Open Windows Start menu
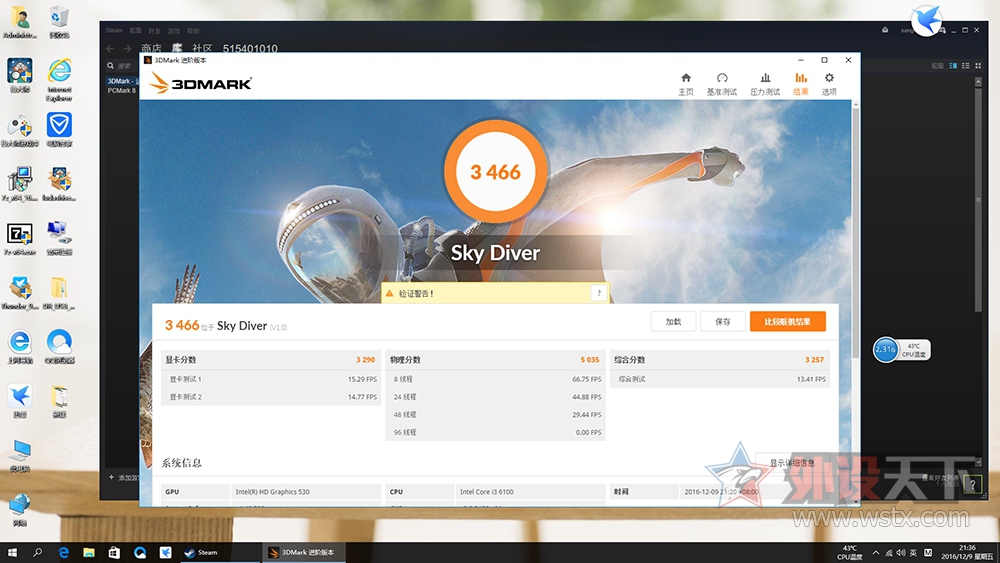The height and width of the screenshot is (563, 1000). (12, 552)
